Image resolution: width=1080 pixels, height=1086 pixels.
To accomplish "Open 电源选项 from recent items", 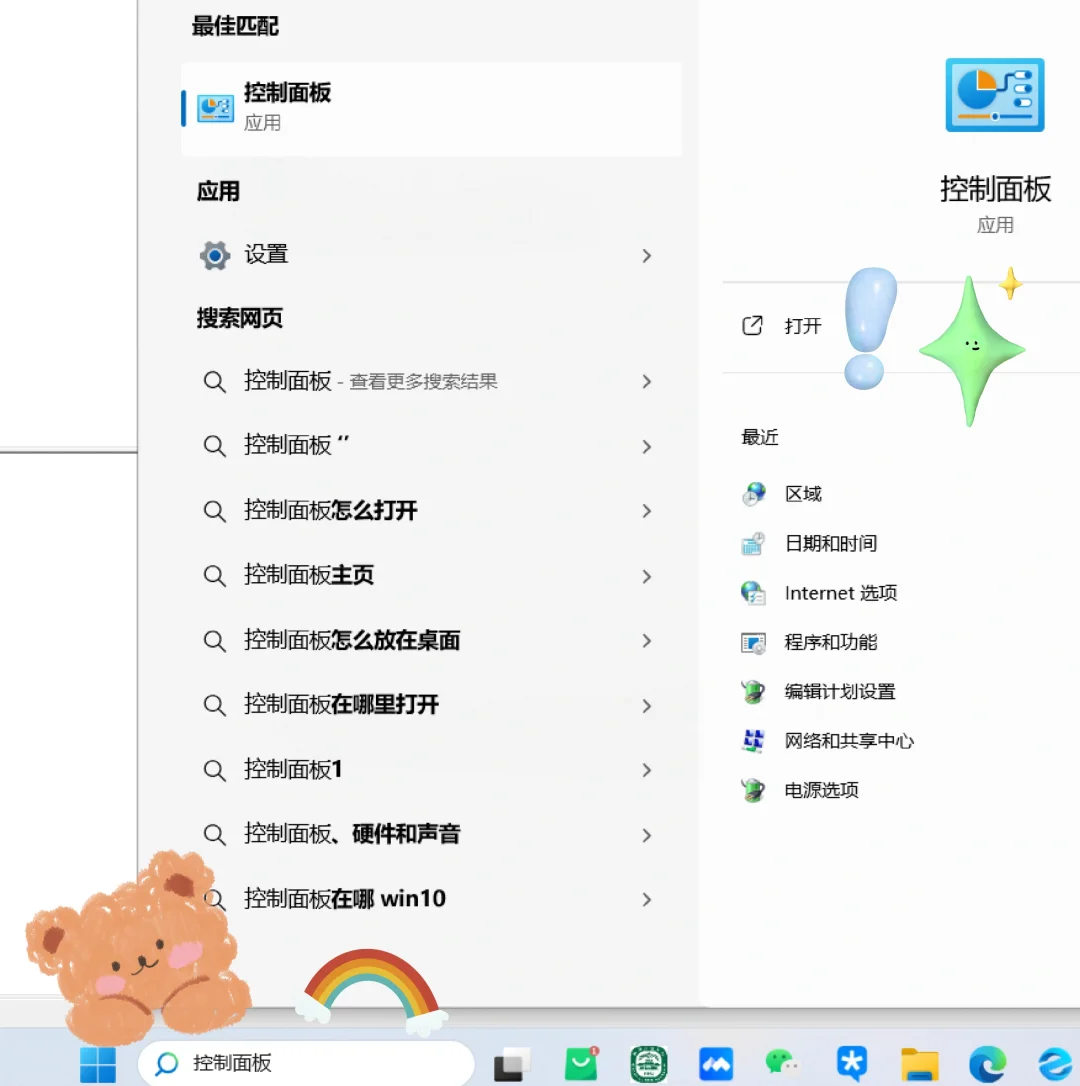I will (x=821, y=790).
